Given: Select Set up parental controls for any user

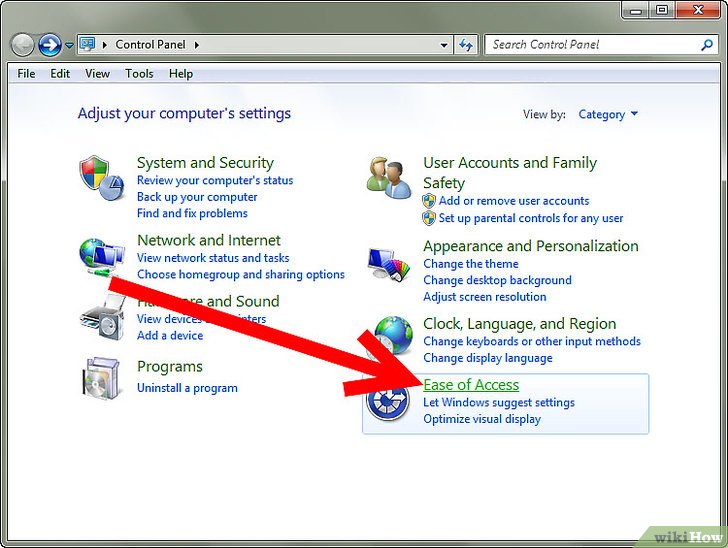Looking at the screenshot, I should [531, 218].
